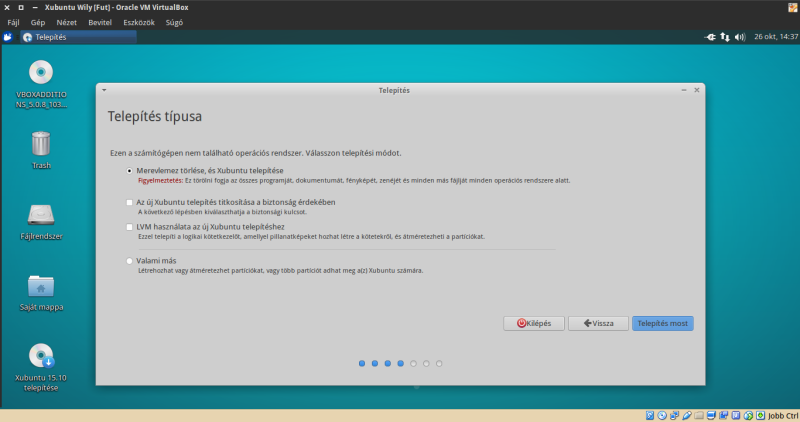Click the Telepítés most button

[663, 324]
